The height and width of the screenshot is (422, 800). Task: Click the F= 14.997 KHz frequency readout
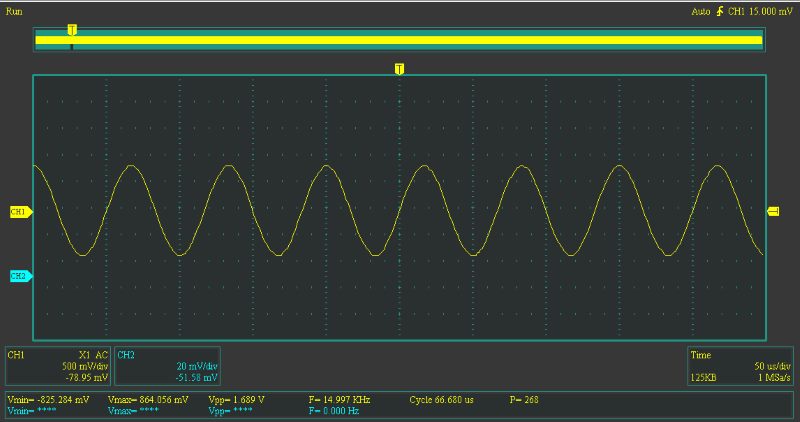pyautogui.click(x=340, y=399)
